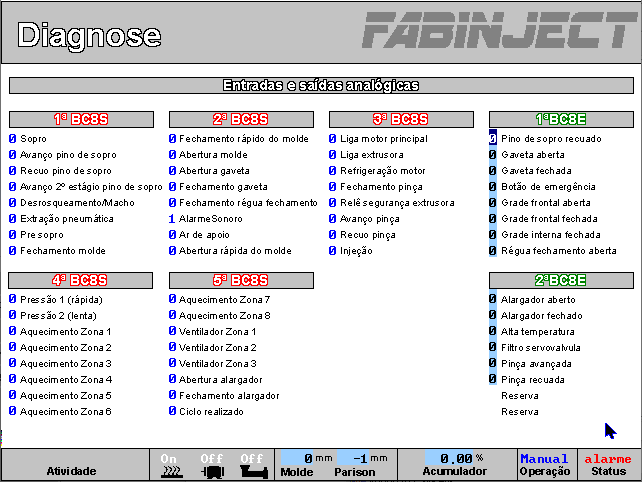The height and width of the screenshot is (482, 642).
Task: Click the alarme Status button
Action: [x=608, y=465]
